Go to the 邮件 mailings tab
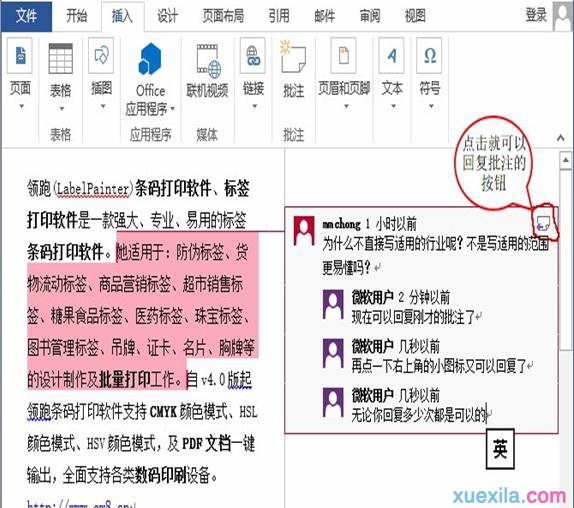 click(325, 16)
